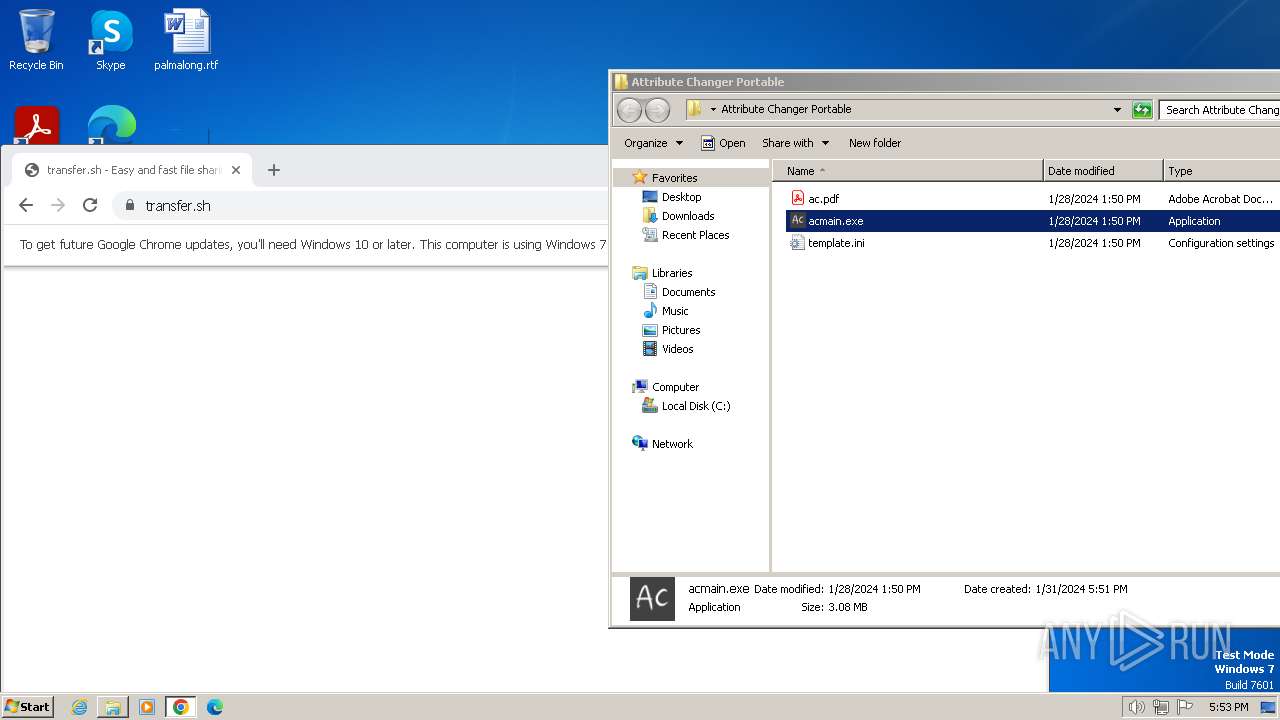
Task: Open the Recycle Bin desktop icon
Action: [x=36, y=40]
